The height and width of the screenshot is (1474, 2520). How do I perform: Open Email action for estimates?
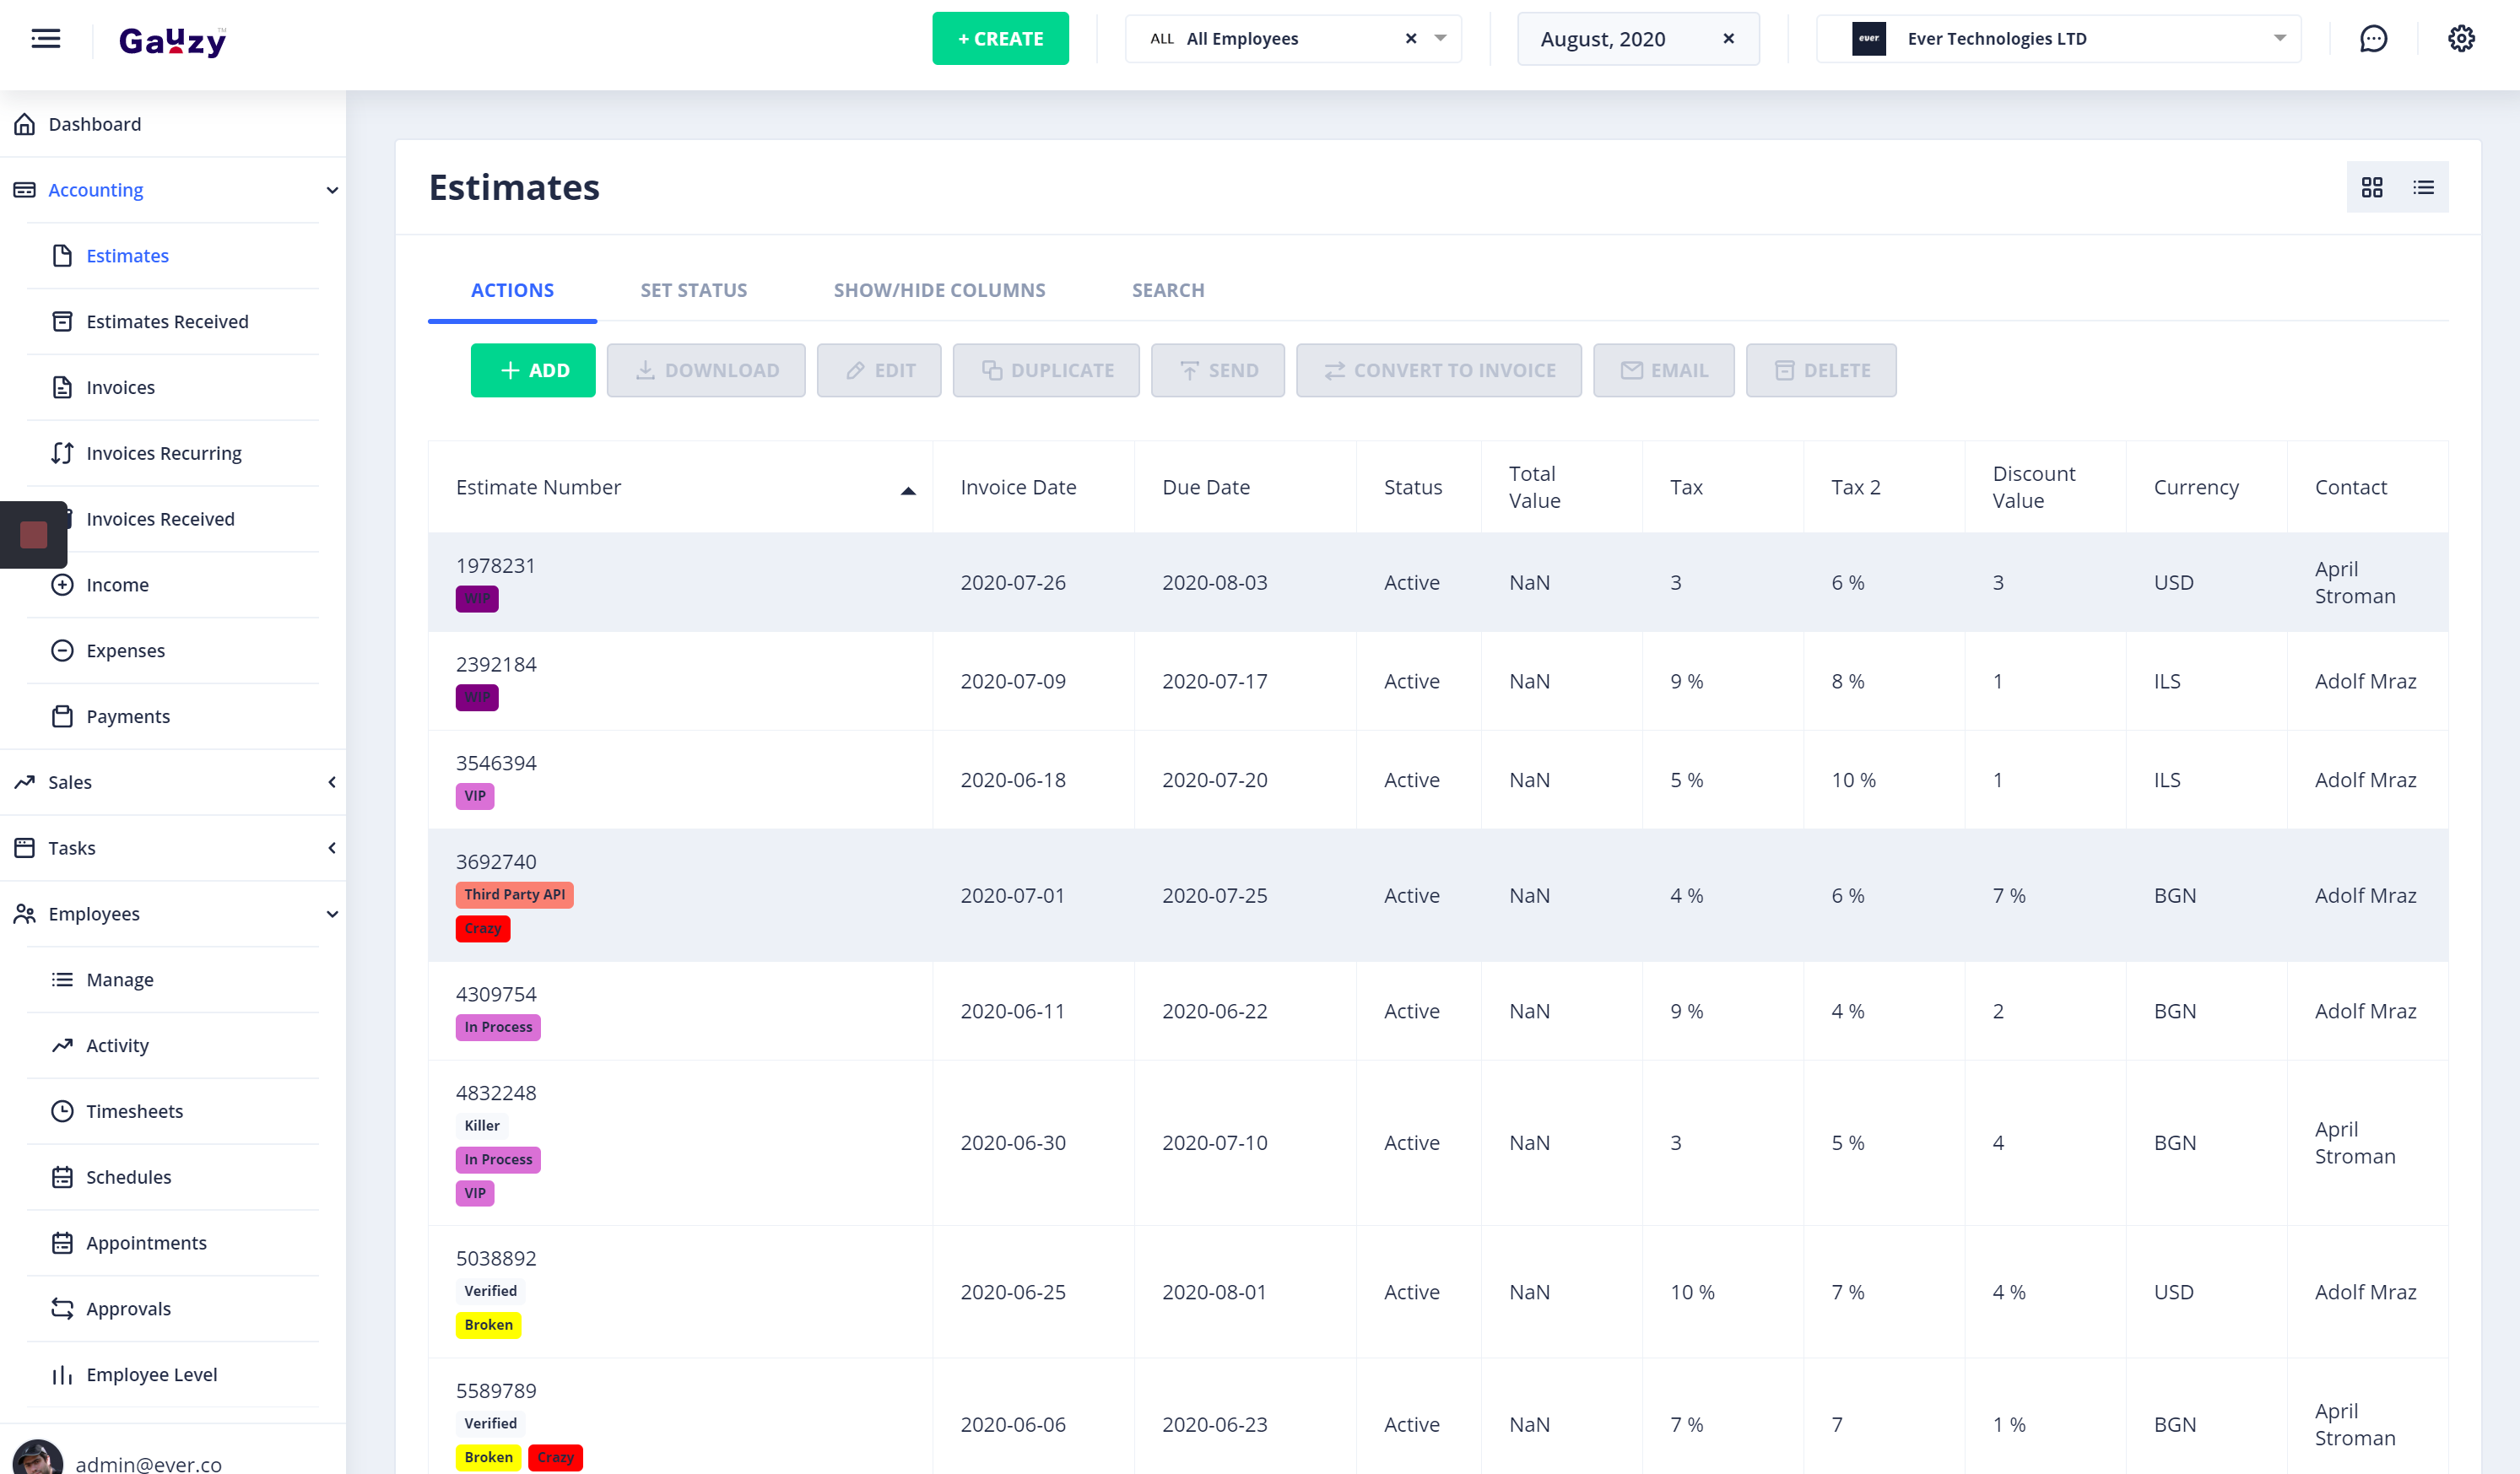tap(1663, 370)
